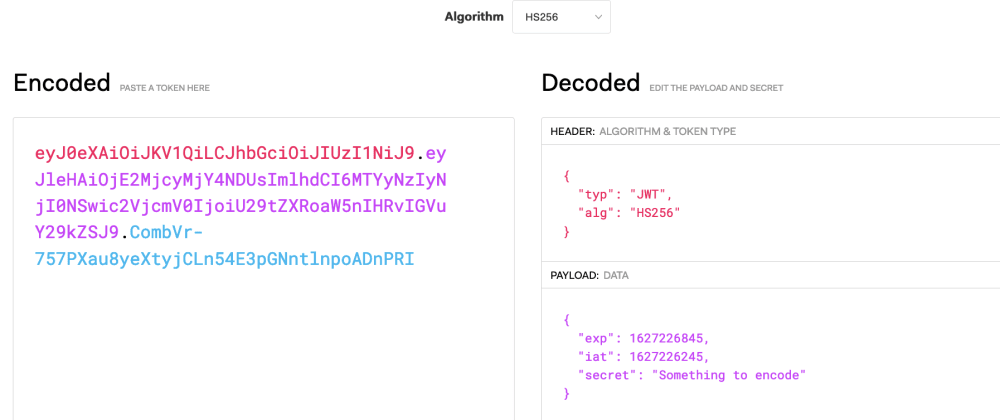Click the "Something to encode" secret value
The image size is (1000, 420).
tap(728, 375)
